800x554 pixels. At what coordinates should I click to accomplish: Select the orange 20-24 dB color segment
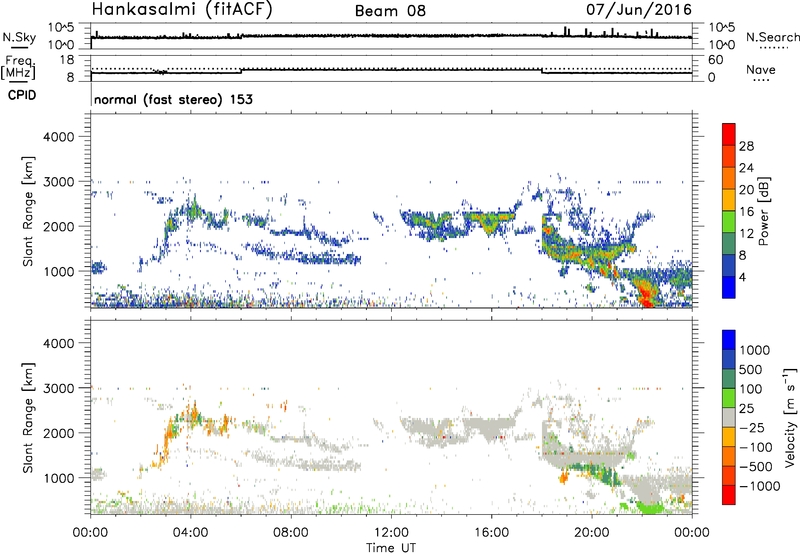point(729,178)
